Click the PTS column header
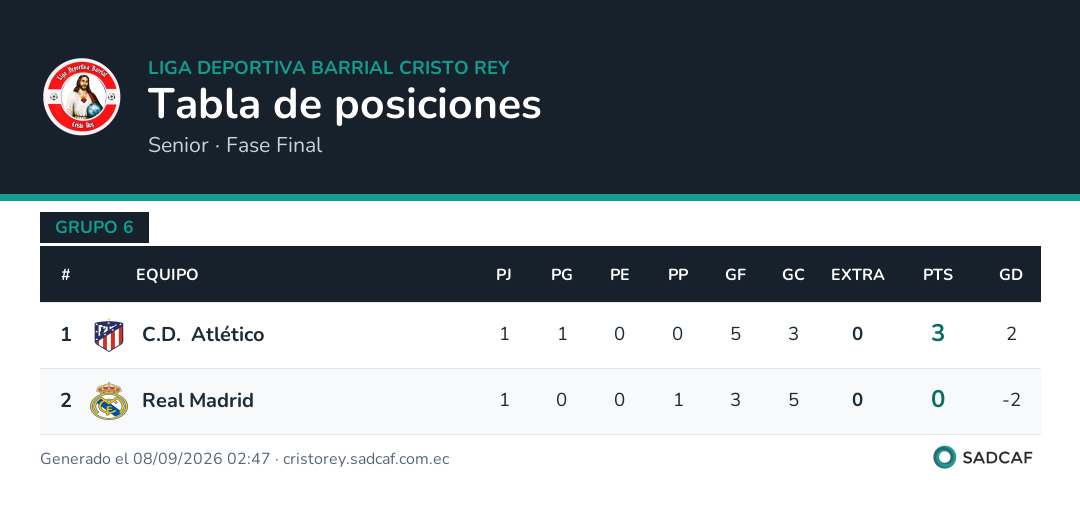The image size is (1080, 510). [x=938, y=274]
